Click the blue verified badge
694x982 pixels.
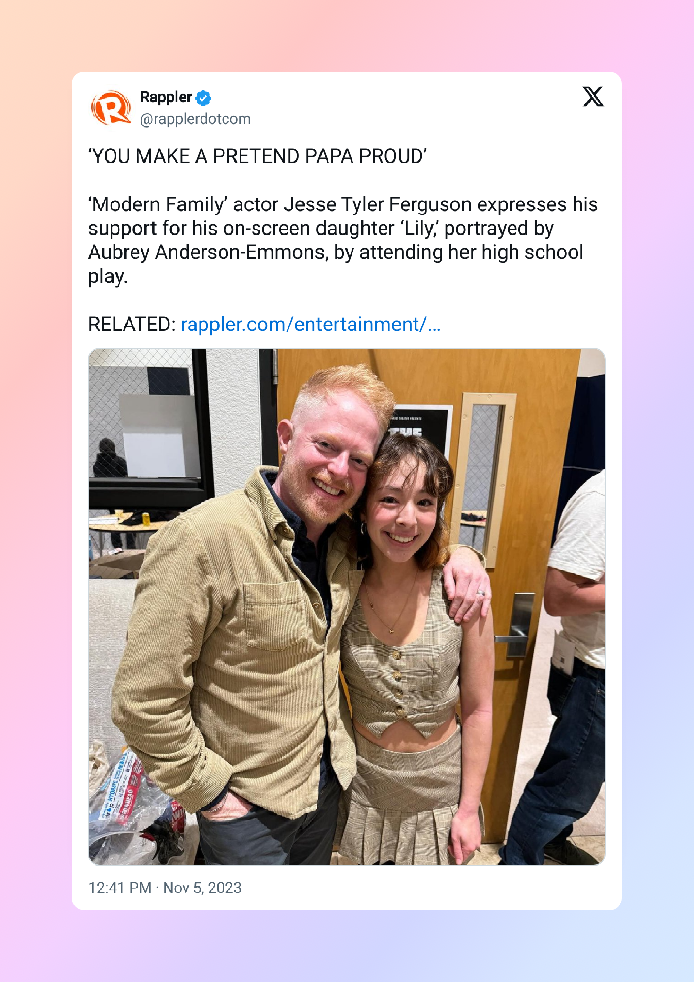(x=203, y=98)
